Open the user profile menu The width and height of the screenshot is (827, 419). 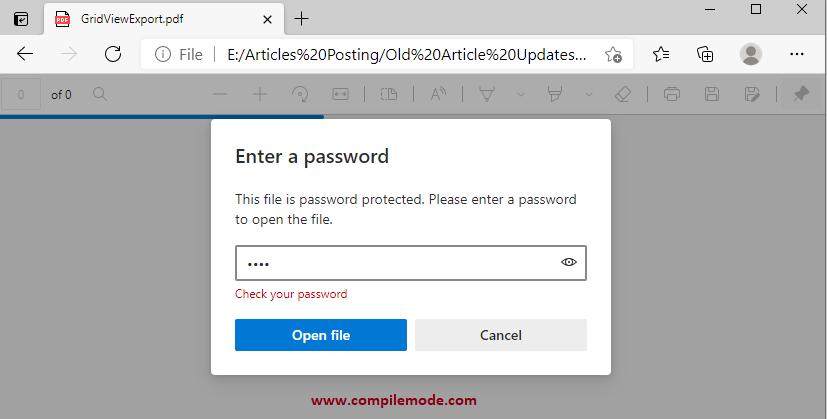click(750, 54)
